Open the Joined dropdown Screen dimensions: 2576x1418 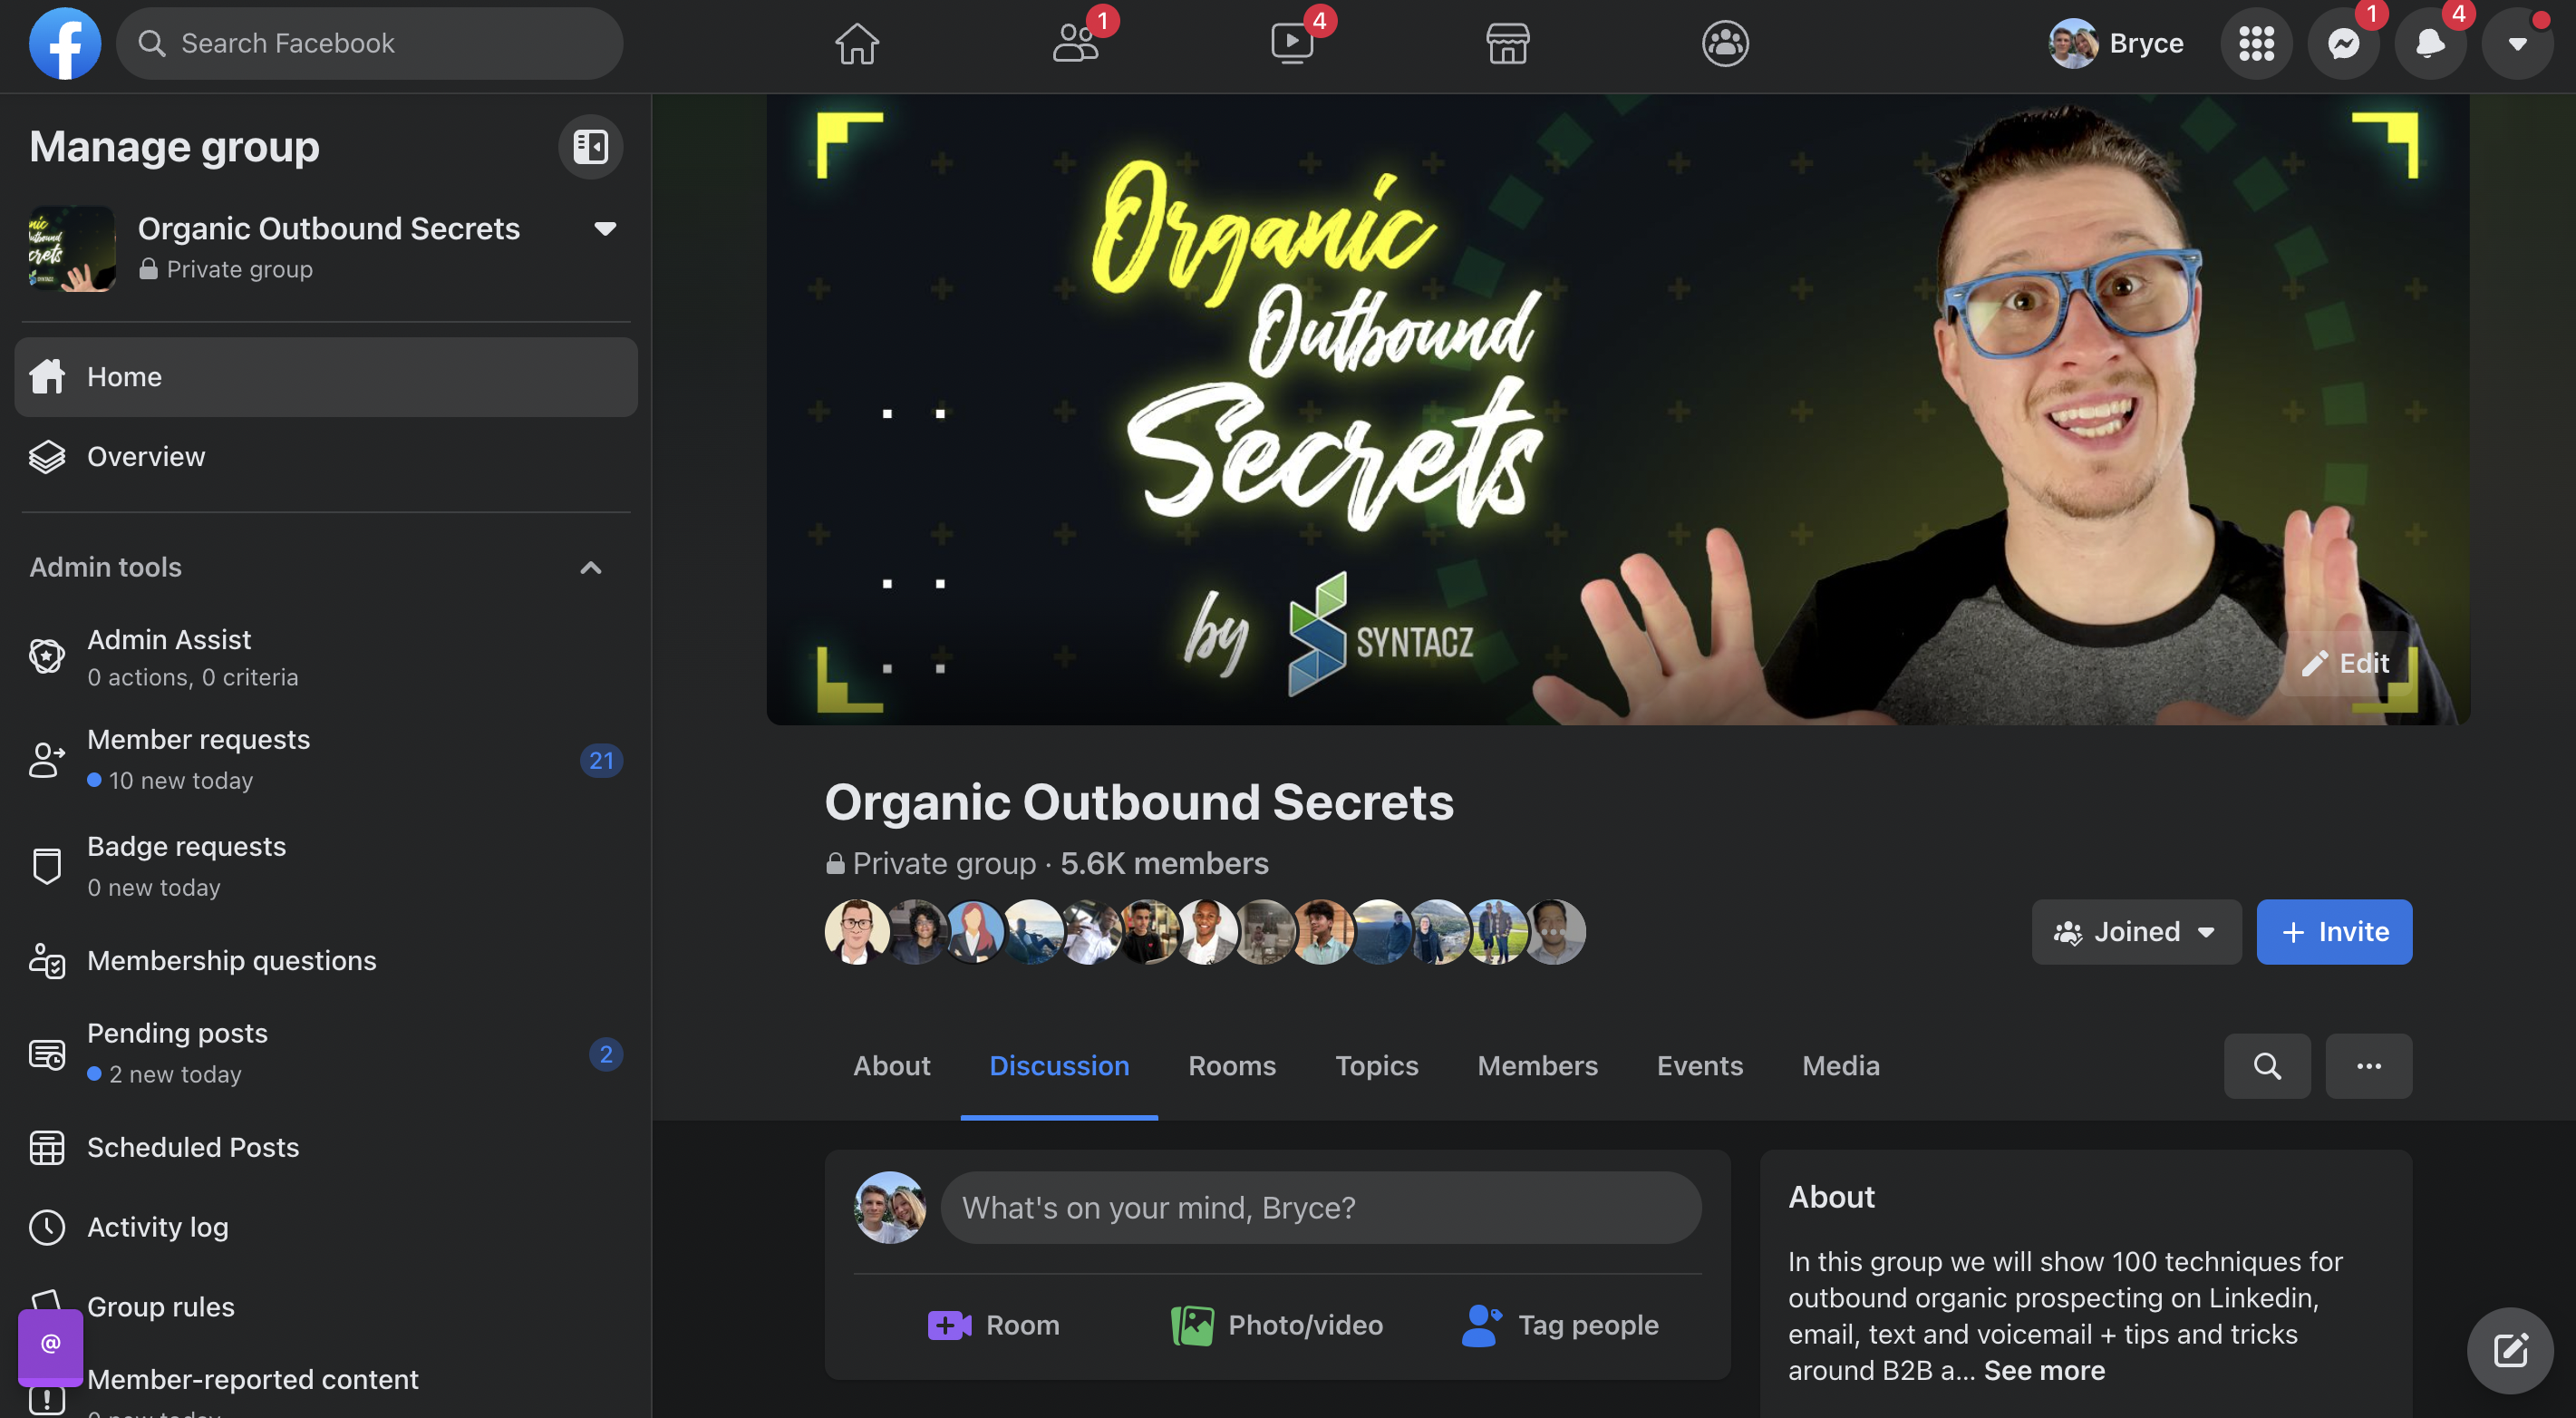point(2136,932)
